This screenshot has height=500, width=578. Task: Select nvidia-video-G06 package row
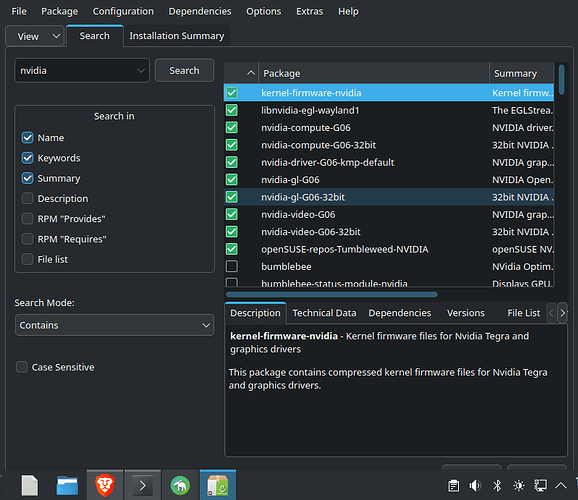tap(389, 214)
